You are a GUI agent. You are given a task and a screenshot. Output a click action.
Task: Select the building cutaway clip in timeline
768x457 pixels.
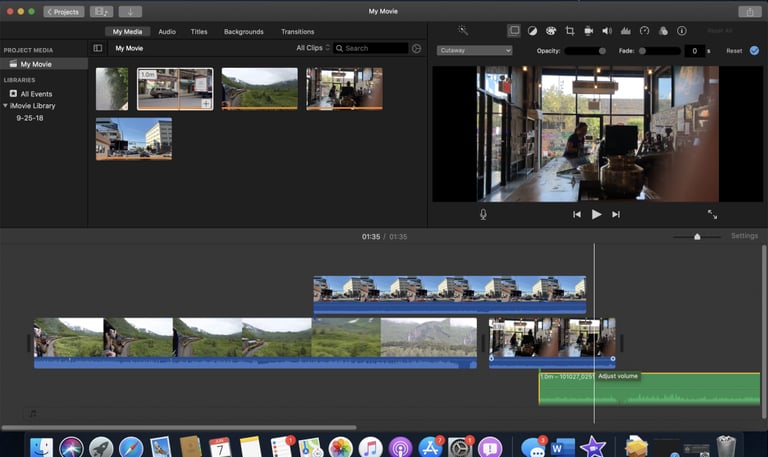[x=450, y=295]
